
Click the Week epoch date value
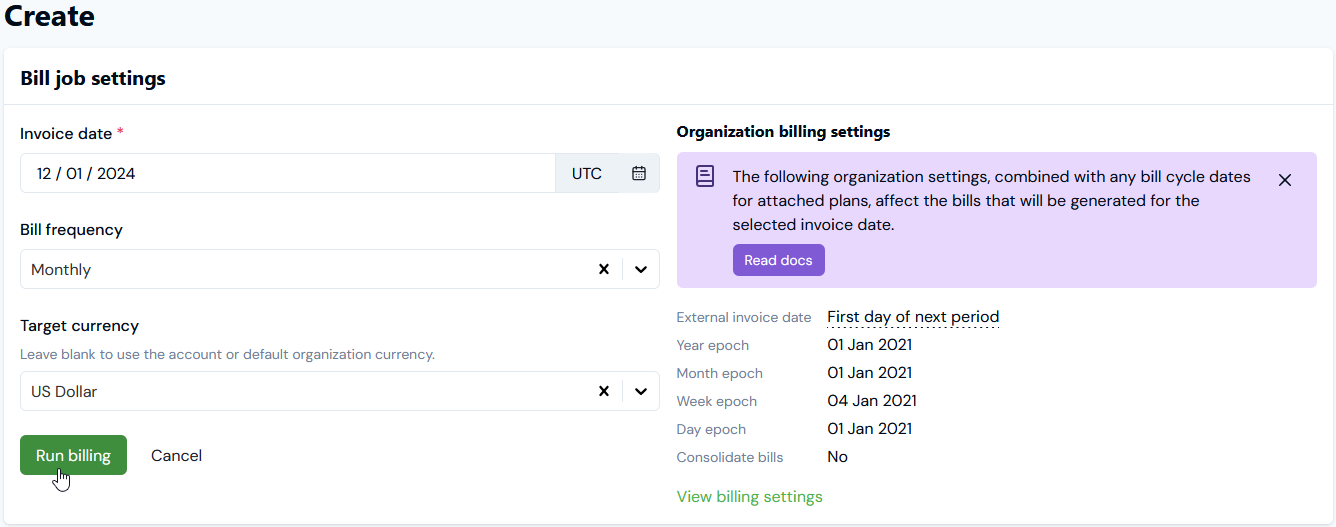click(x=871, y=401)
